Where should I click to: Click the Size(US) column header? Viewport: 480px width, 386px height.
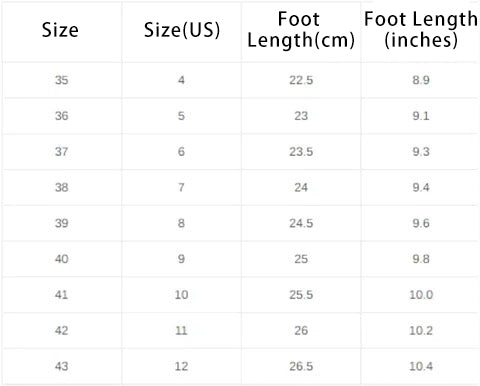(182, 30)
